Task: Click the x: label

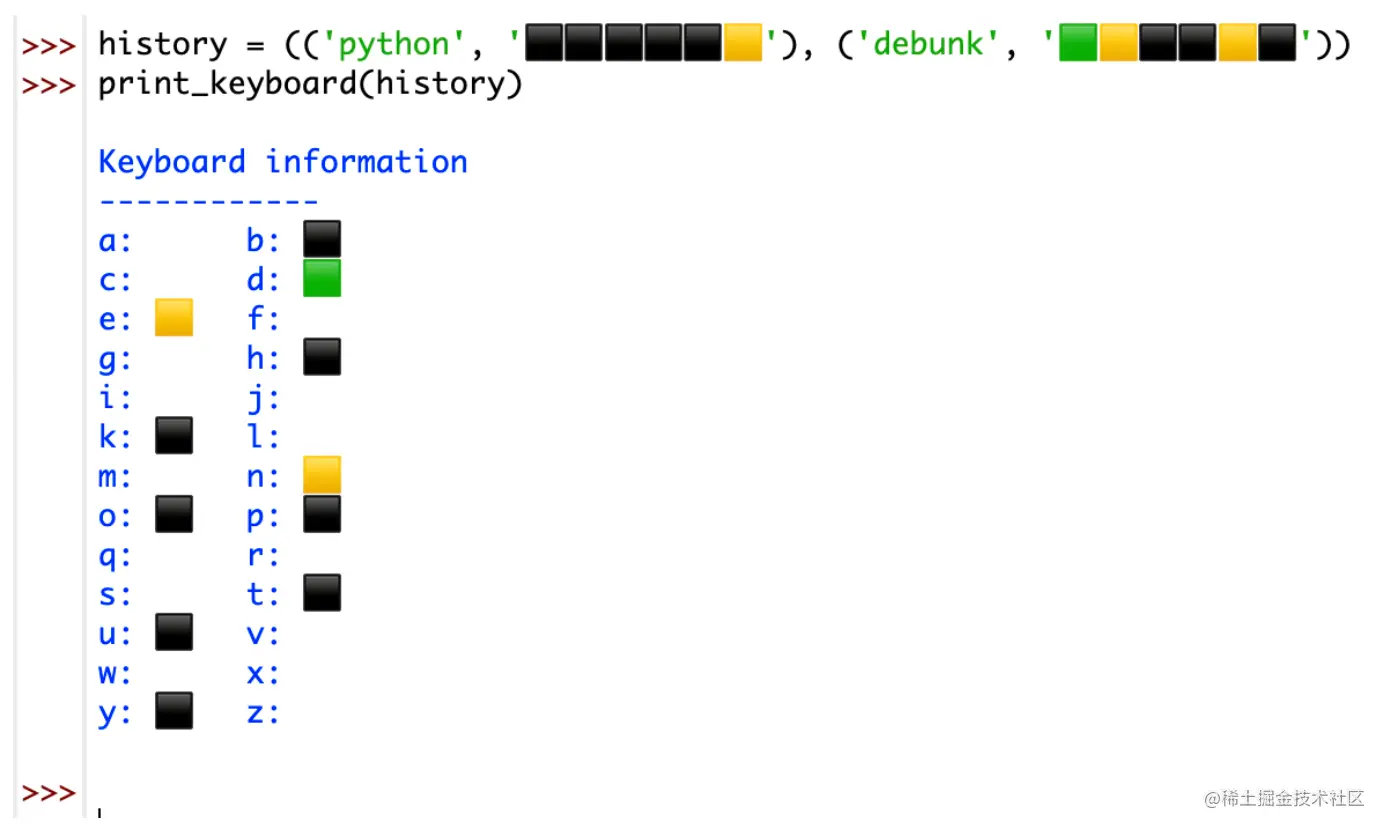Action: click(x=264, y=674)
